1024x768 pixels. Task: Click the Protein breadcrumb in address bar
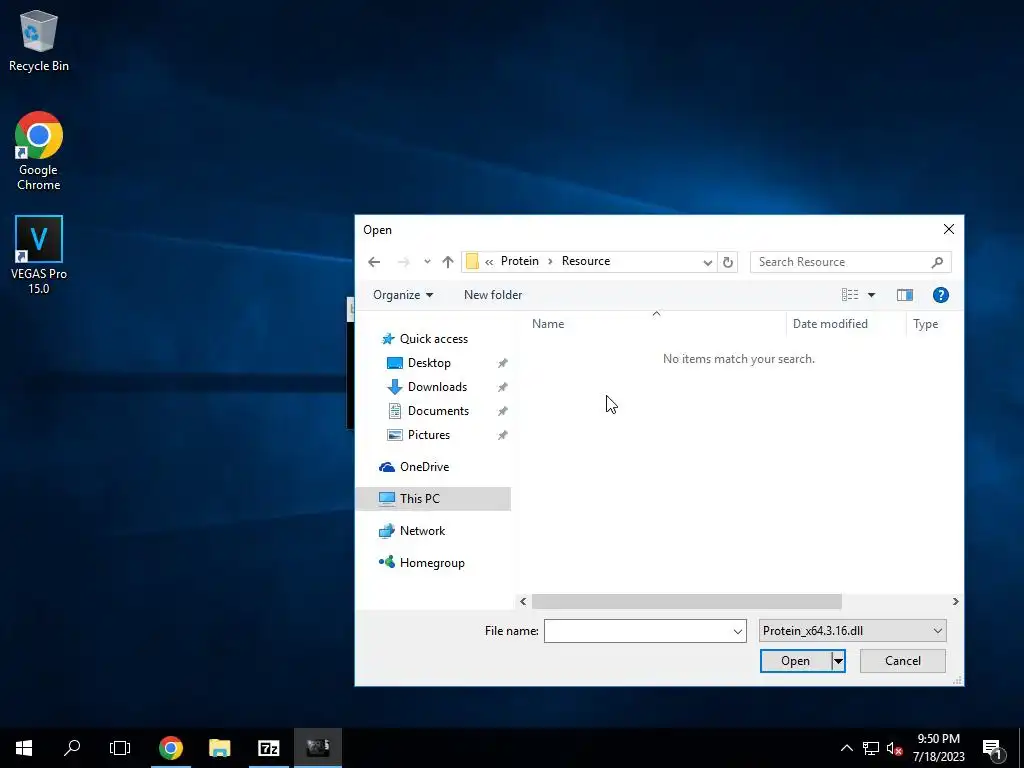click(520, 261)
